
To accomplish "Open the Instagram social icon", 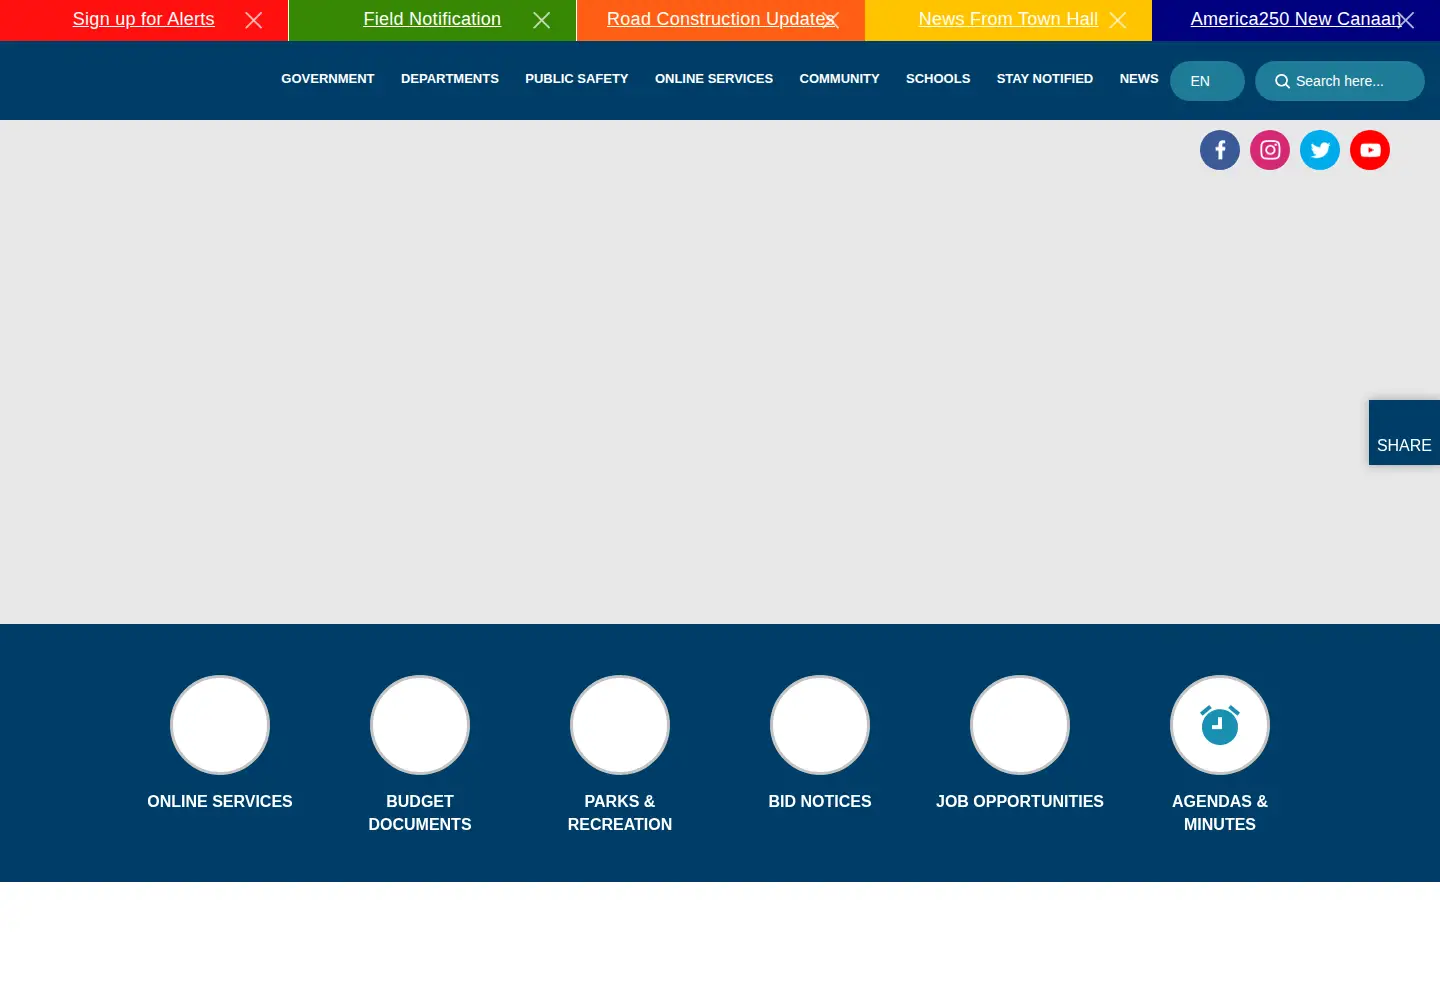I will 1270,150.
